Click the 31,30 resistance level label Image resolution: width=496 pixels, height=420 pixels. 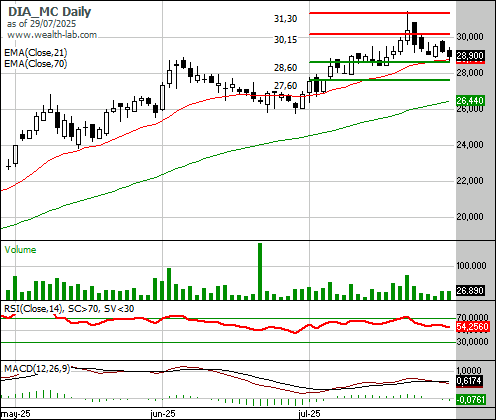(285, 19)
